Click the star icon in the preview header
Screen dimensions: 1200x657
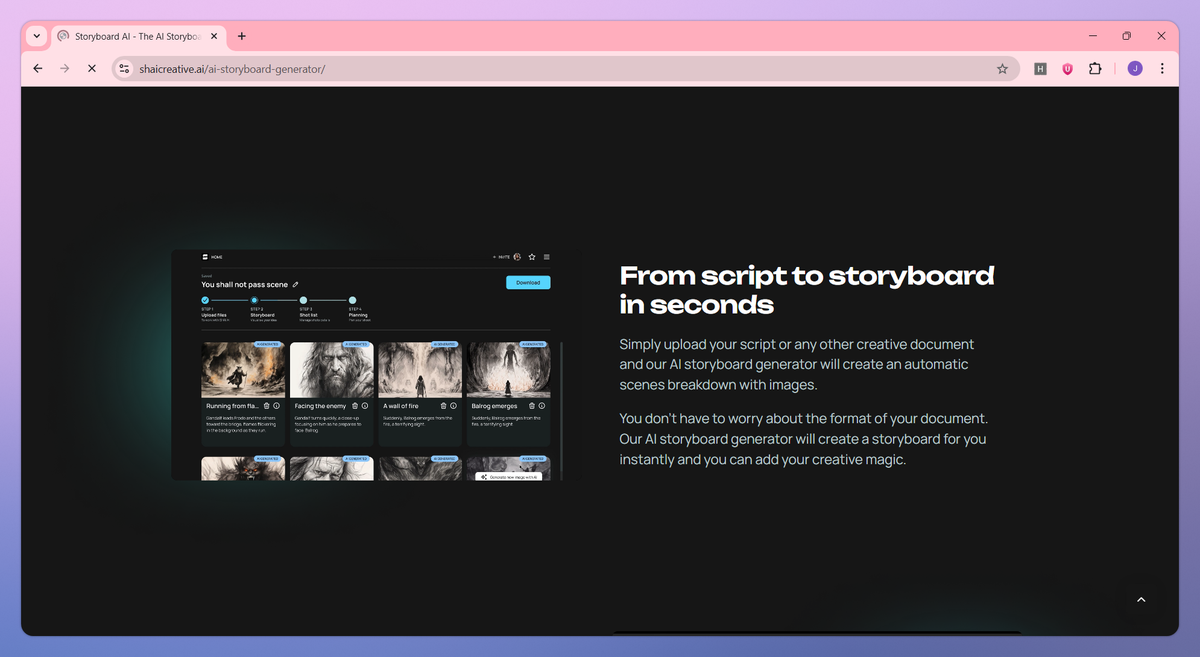532,257
